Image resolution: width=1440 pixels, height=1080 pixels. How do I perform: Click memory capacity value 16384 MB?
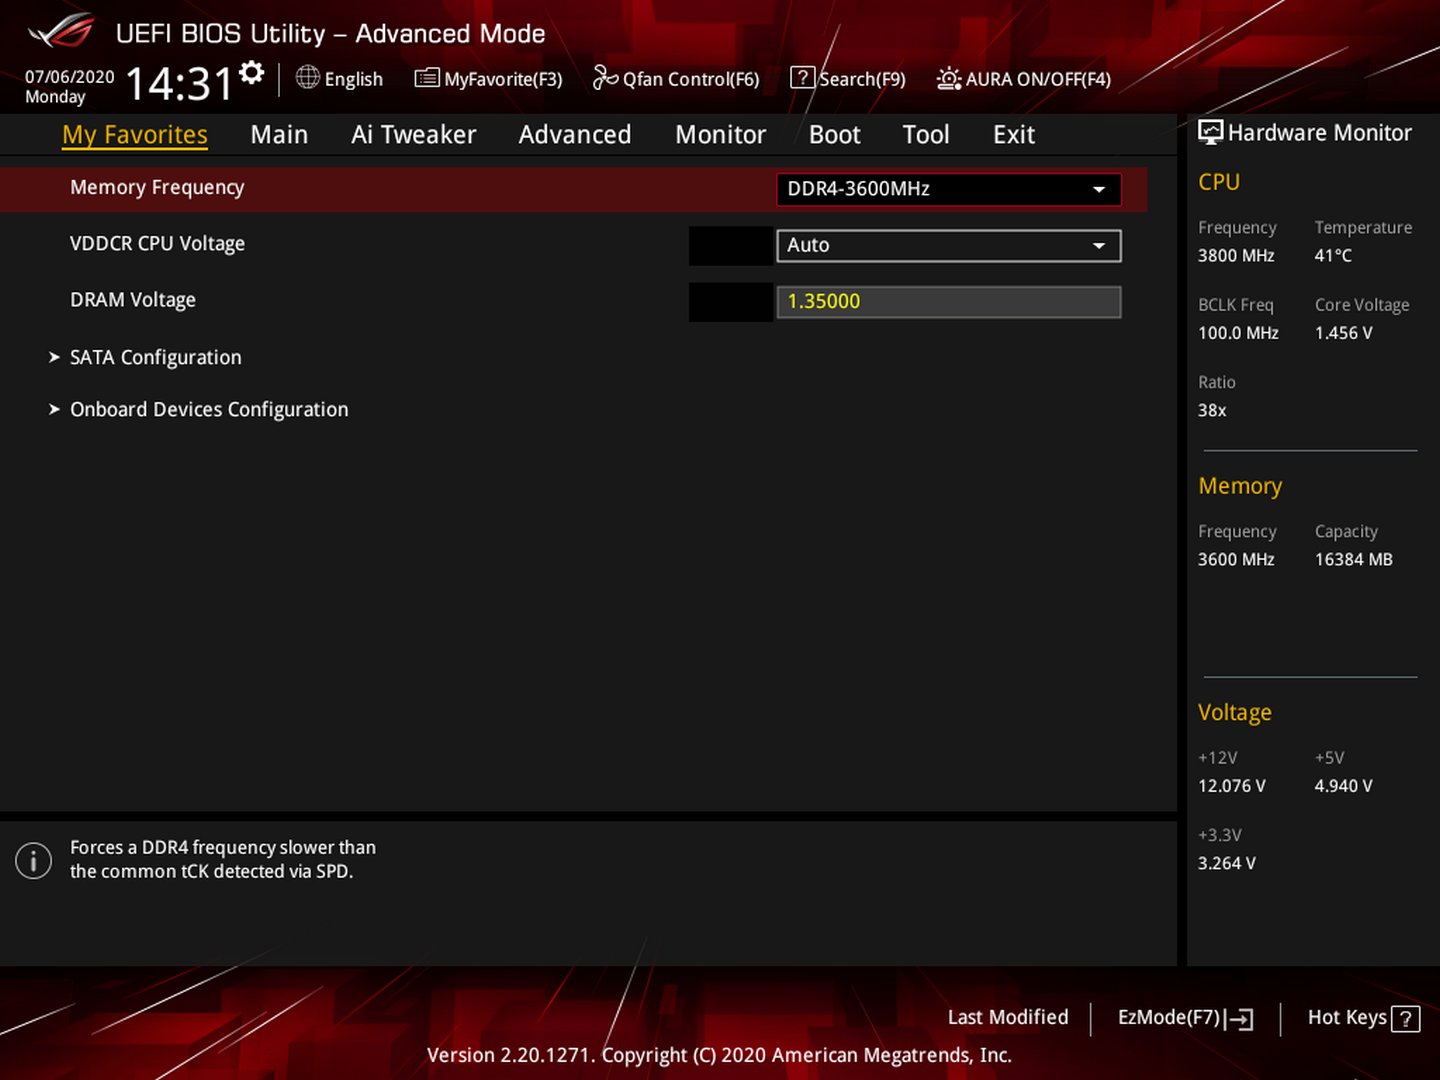coord(1353,559)
